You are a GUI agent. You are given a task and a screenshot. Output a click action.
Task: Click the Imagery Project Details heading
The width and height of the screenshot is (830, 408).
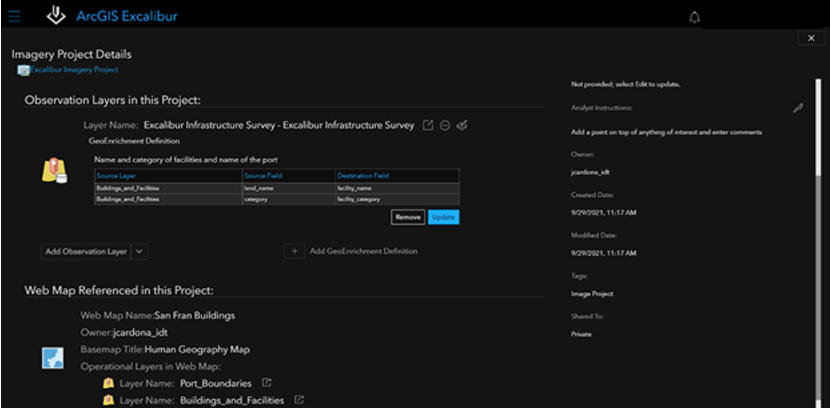pyautogui.click(x=71, y=55)
